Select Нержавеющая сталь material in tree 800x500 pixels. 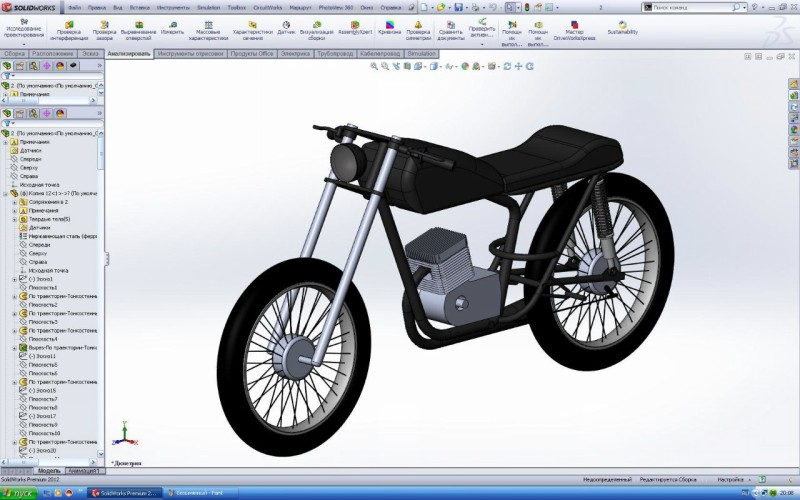click(x=58, y=236)
